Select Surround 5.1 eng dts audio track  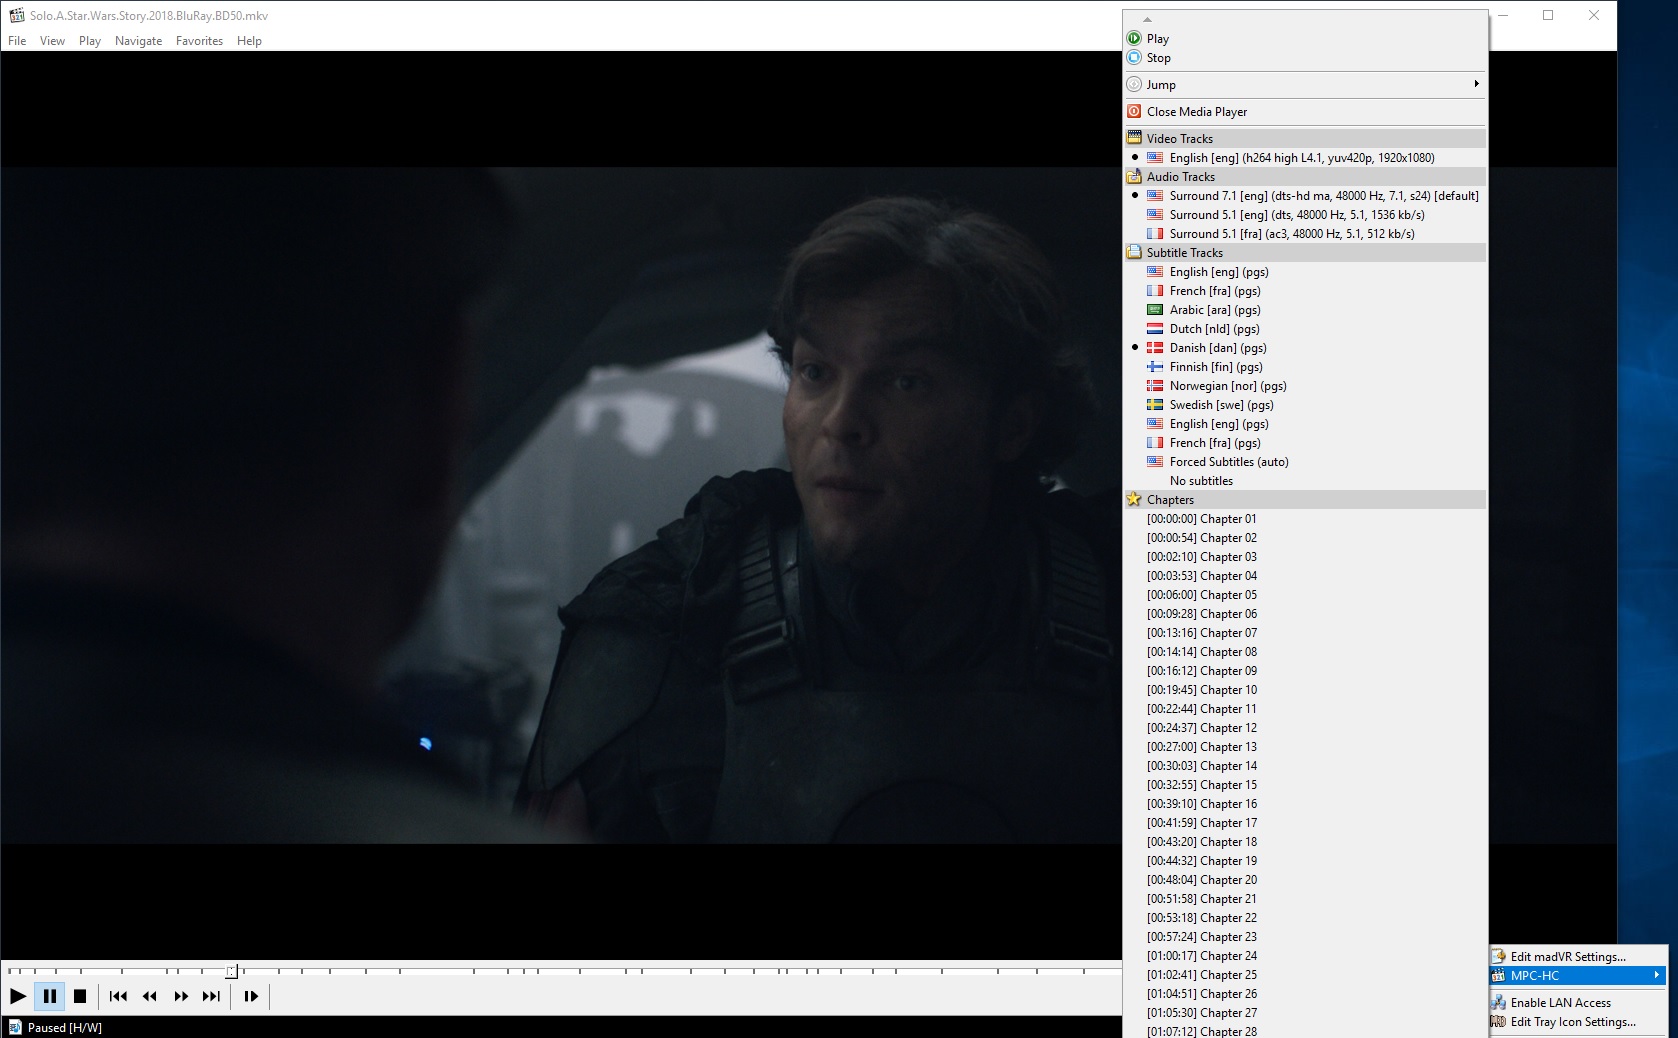(x=1305, y=215)
